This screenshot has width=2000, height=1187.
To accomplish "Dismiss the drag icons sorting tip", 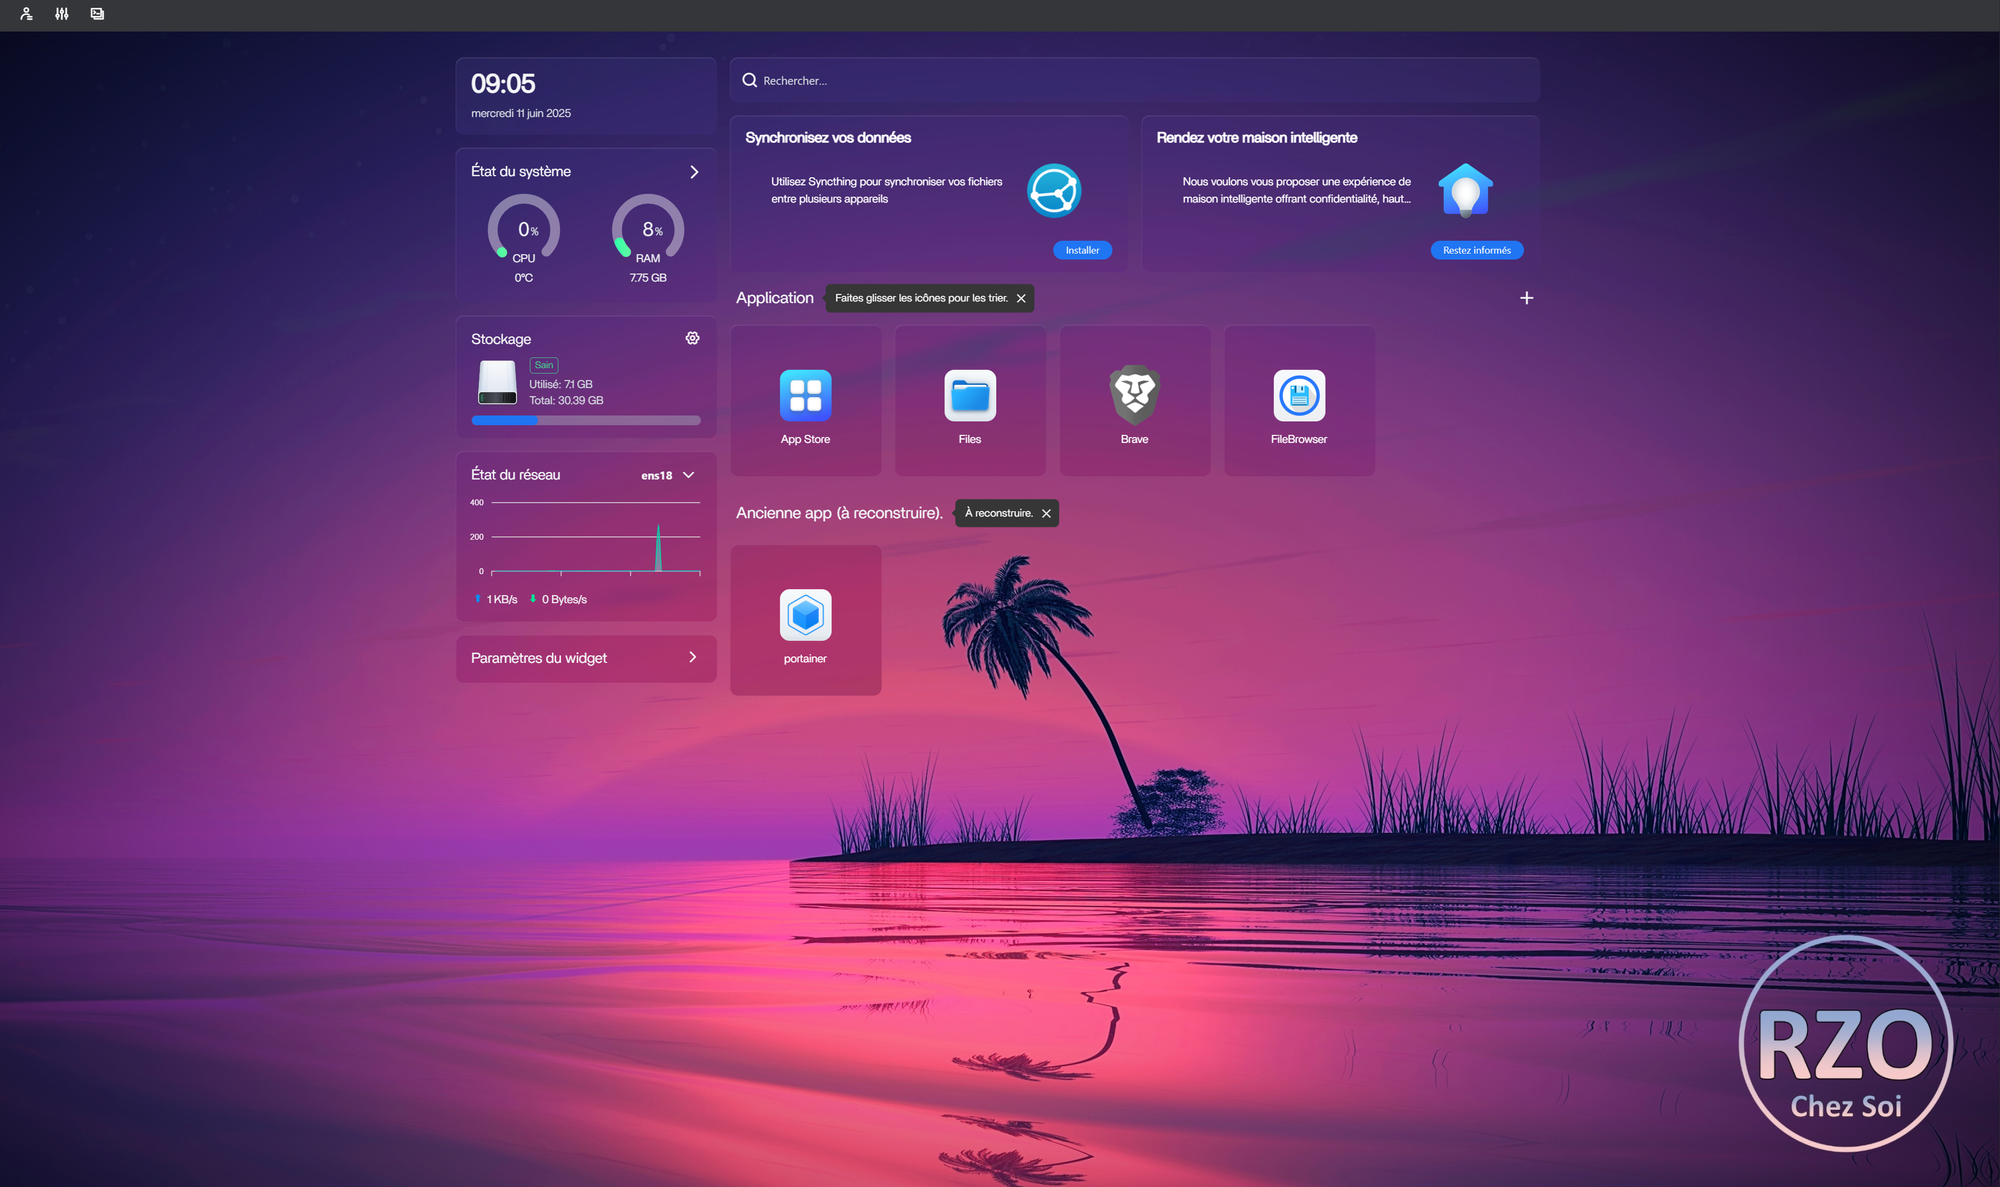I will point(1021,298).
